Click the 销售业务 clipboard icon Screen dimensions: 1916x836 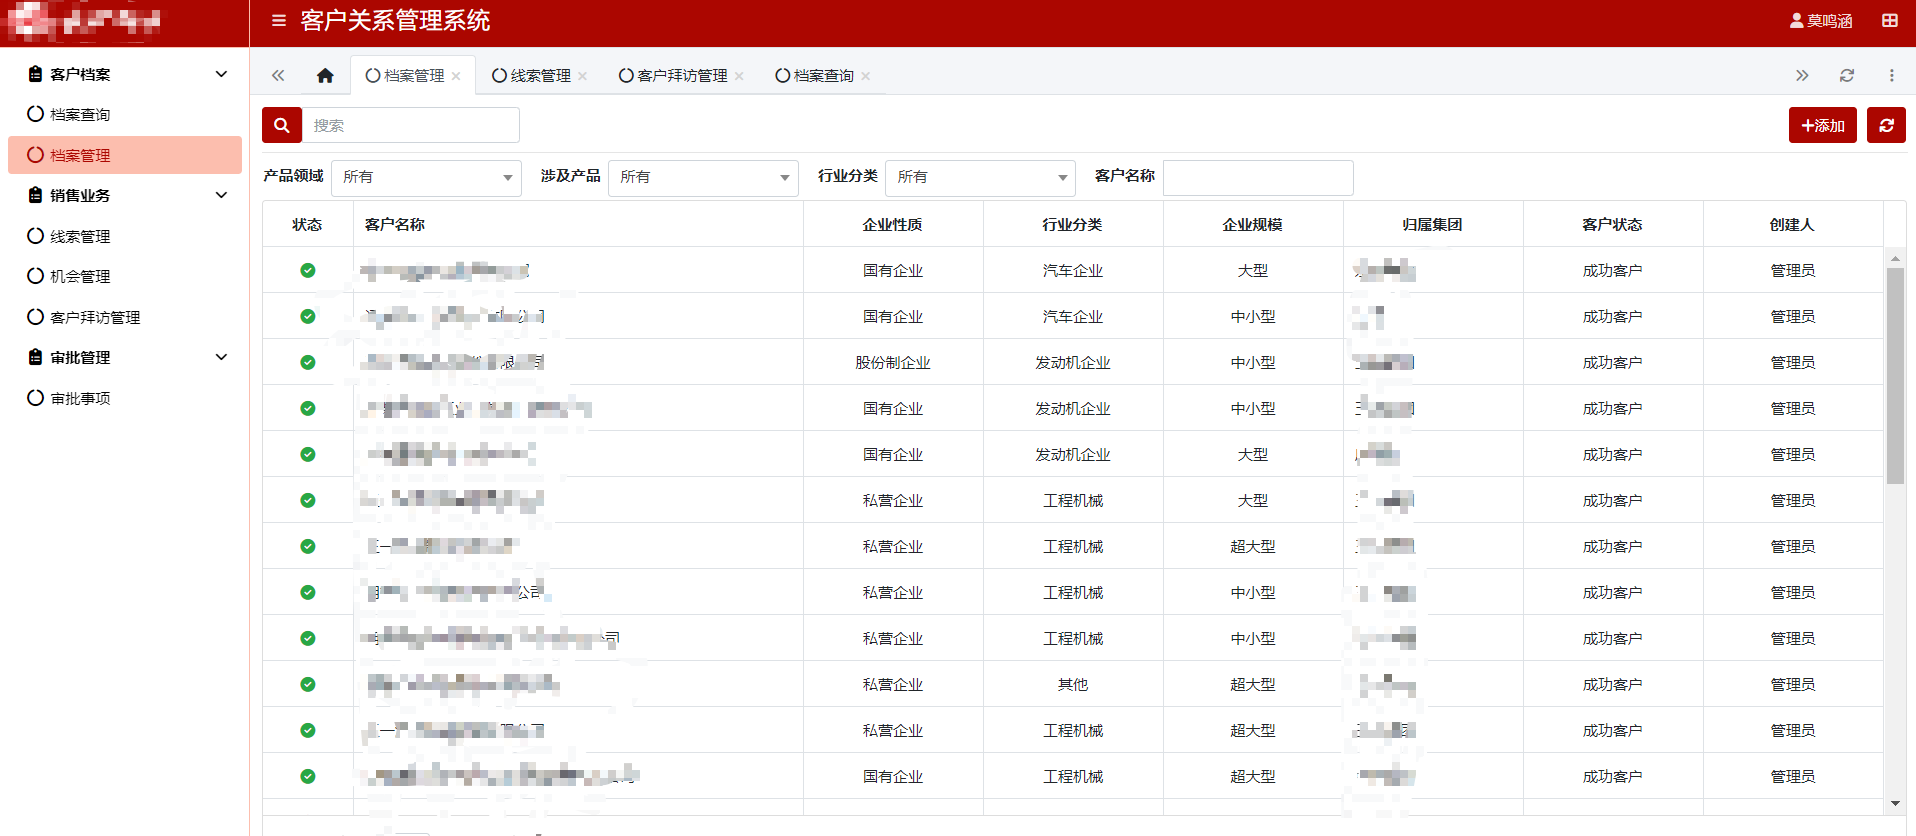point(35,195)
